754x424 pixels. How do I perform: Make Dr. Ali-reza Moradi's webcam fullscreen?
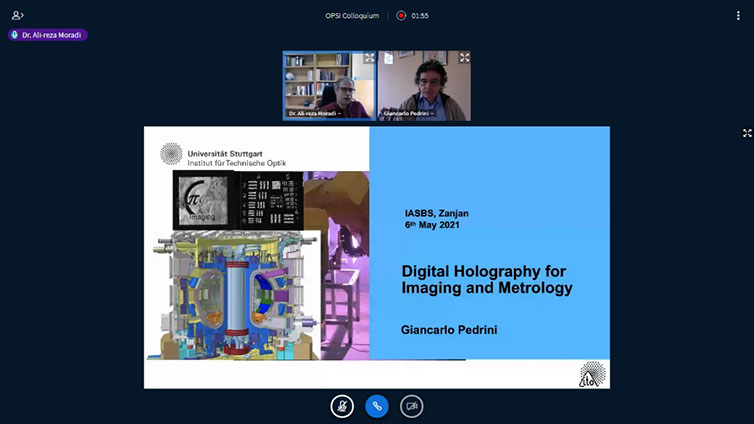[x=368, y=59]
